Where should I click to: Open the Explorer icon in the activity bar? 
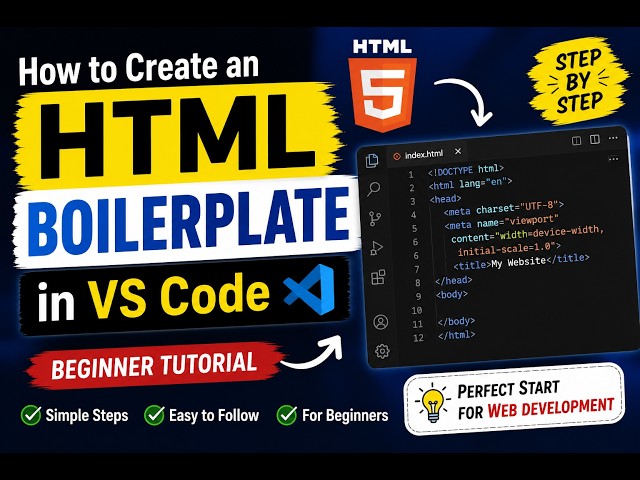click(x=372, y=160)
